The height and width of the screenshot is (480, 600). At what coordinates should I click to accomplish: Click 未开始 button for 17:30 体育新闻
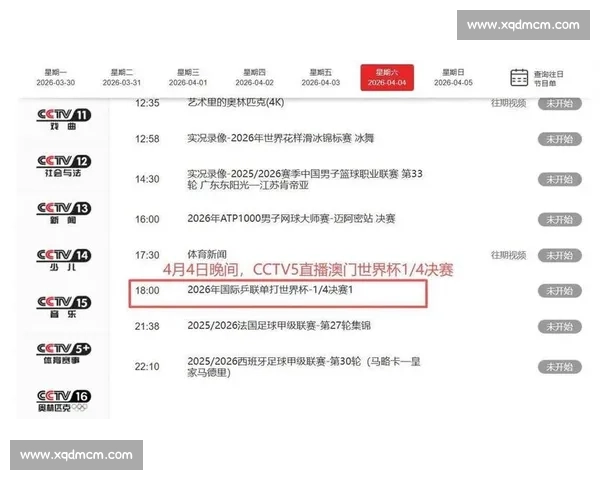click(560, 256)
